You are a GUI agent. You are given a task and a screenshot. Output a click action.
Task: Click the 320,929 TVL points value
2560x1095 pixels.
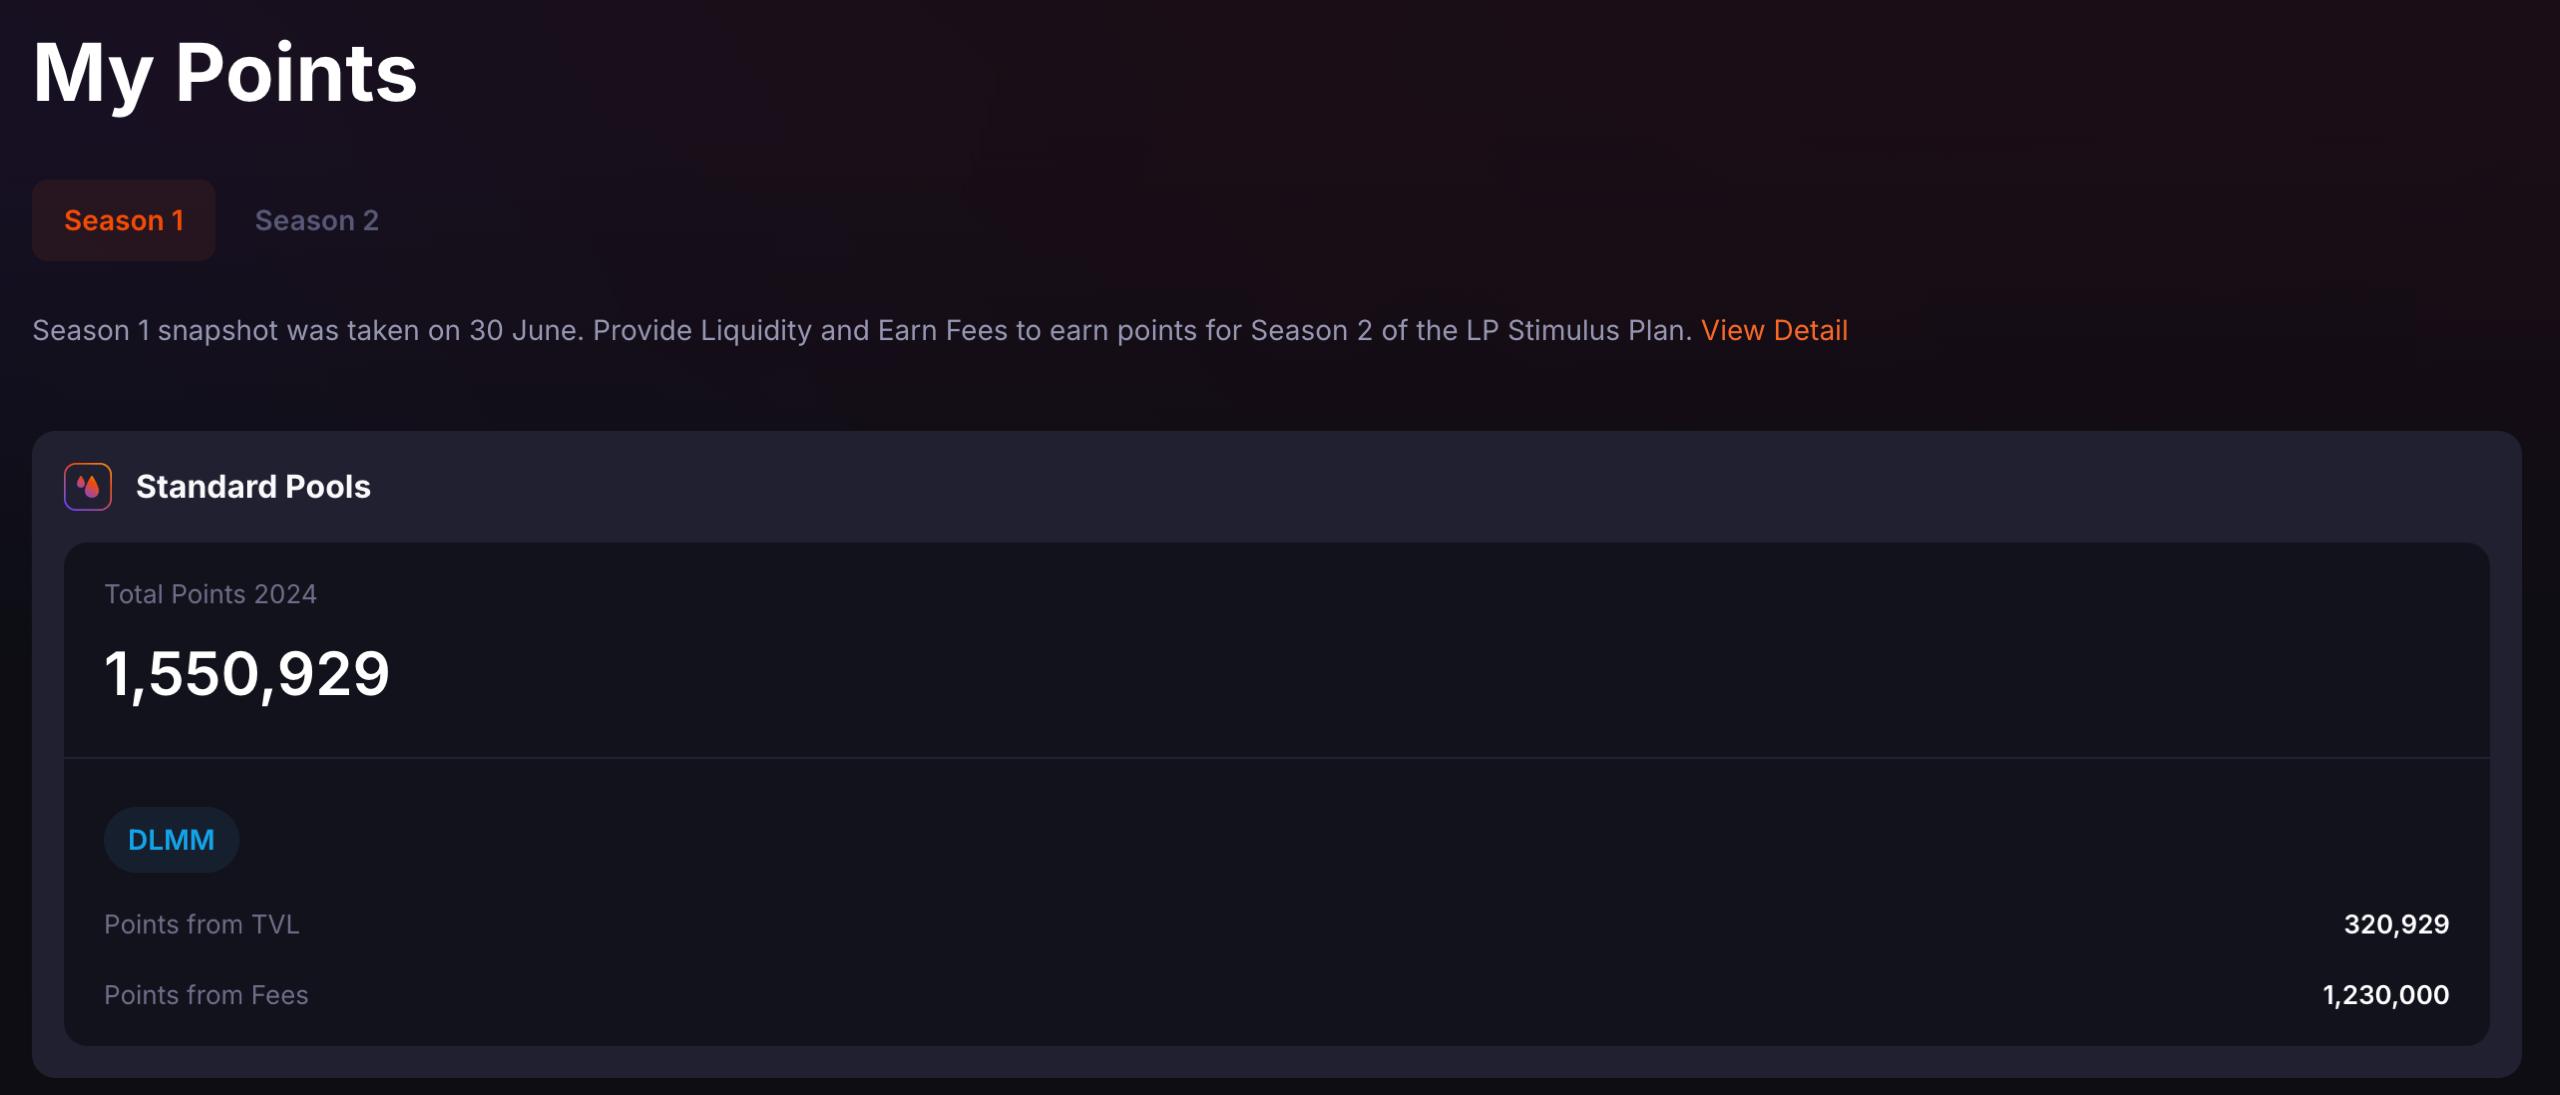pos(2396,924)
